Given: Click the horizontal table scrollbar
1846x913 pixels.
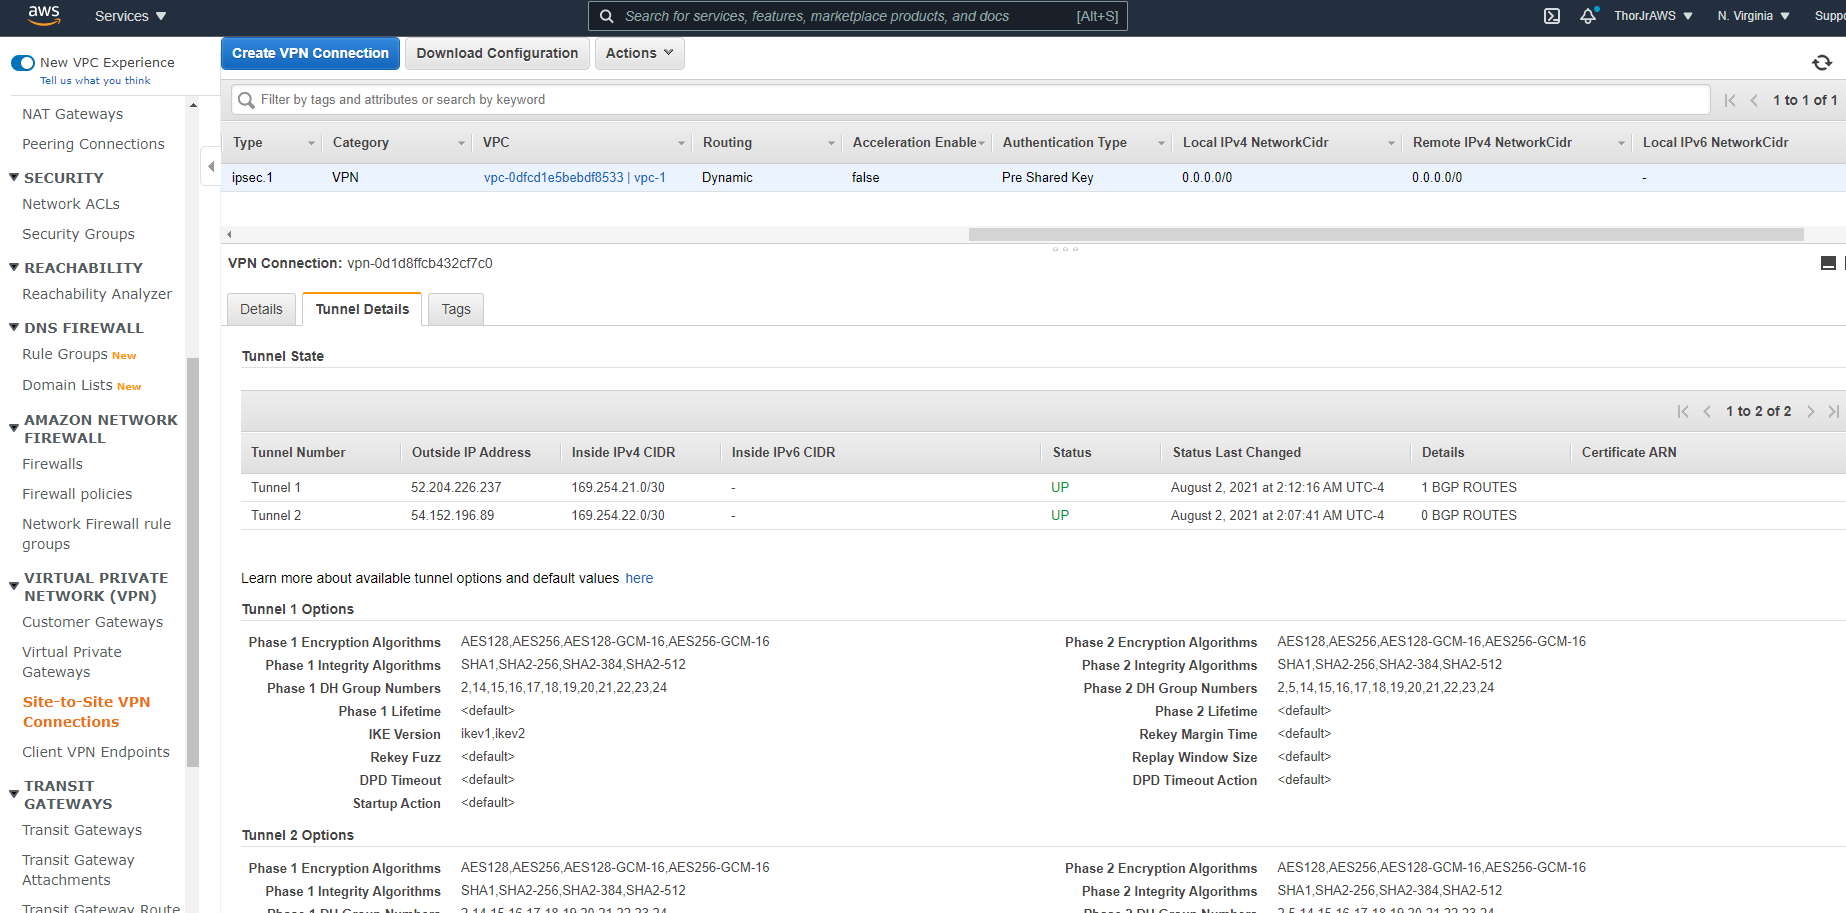Looking at the screenshot, I should coord(1386,234).
